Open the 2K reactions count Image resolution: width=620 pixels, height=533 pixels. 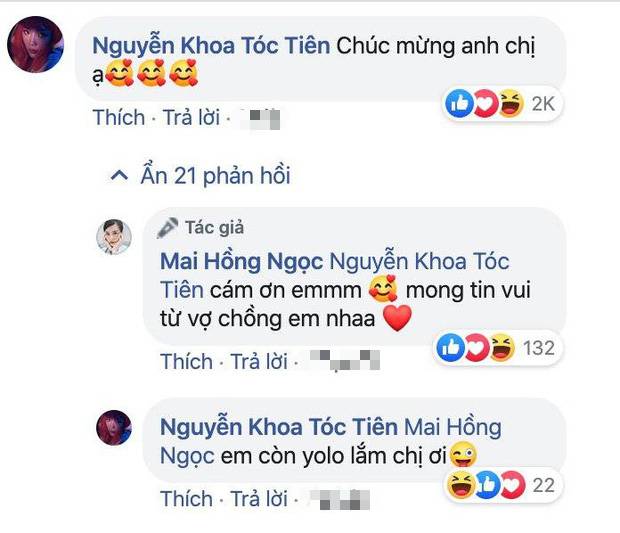542,104
